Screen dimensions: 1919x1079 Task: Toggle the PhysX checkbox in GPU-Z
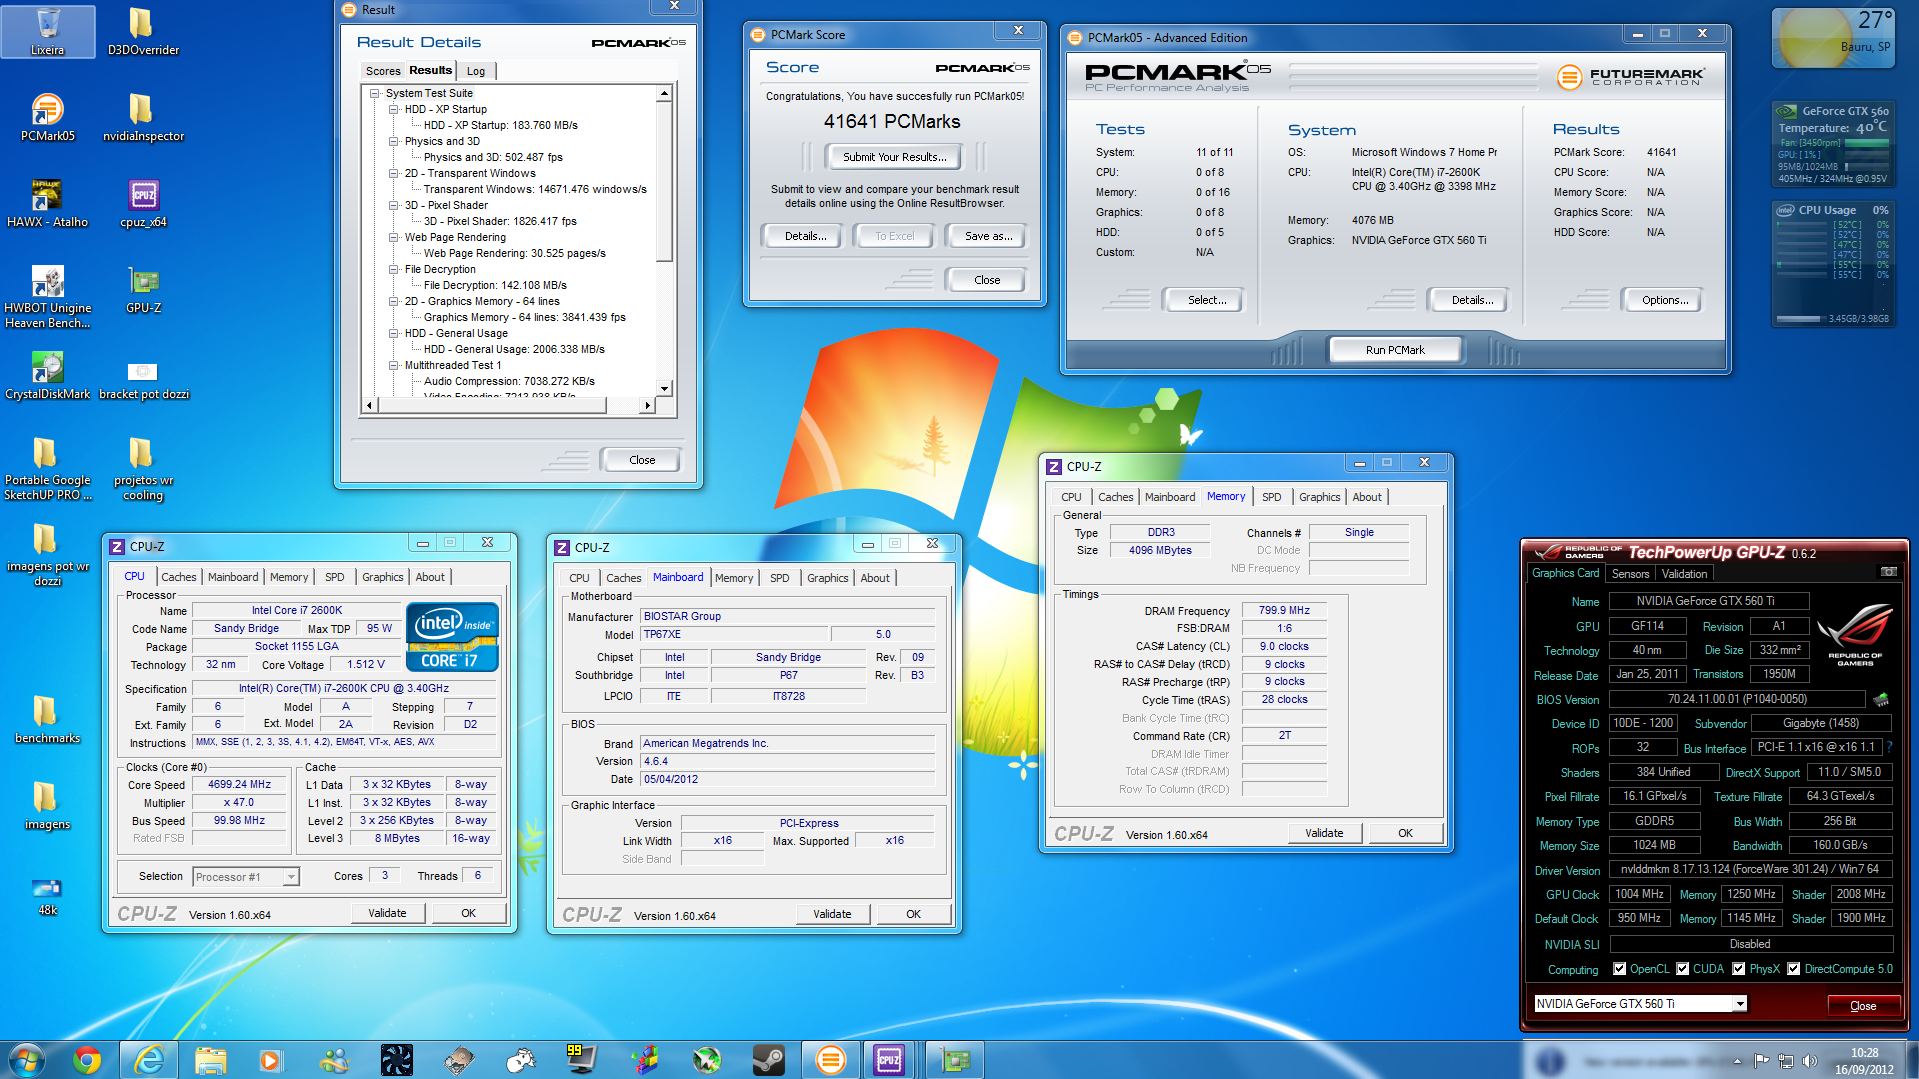1739,968
